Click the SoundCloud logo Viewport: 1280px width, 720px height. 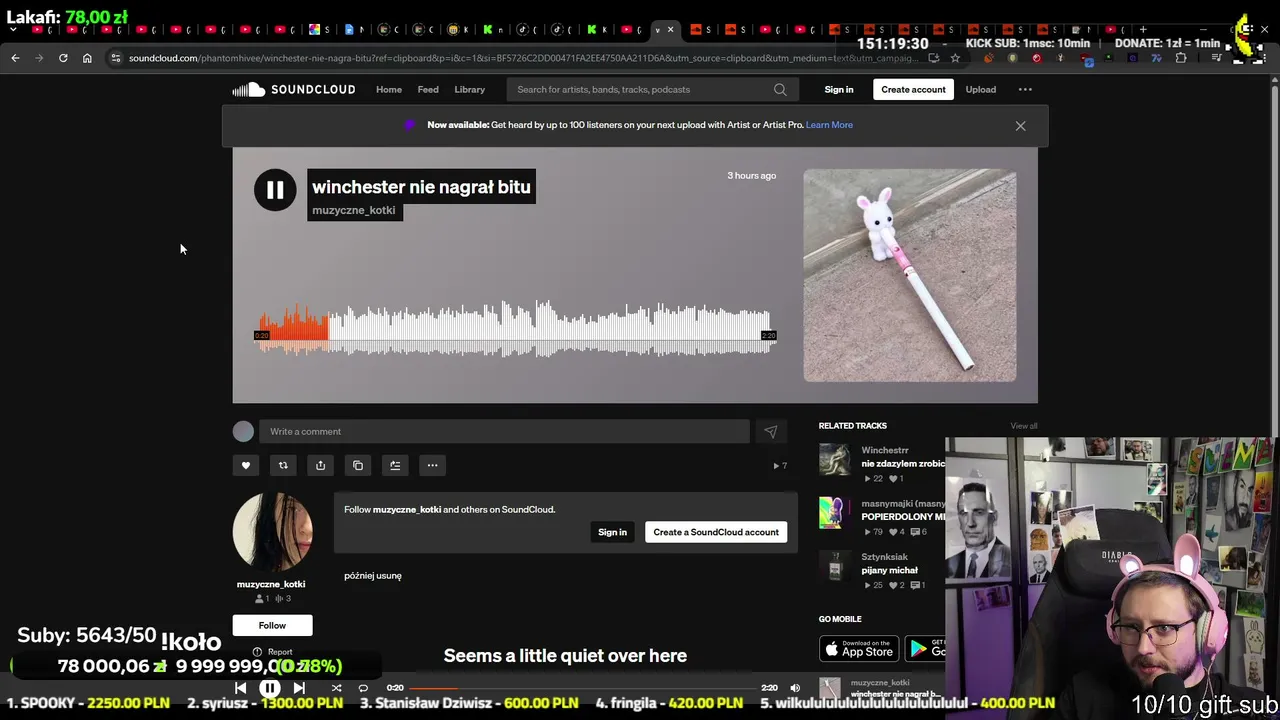[x=294, y=90]
